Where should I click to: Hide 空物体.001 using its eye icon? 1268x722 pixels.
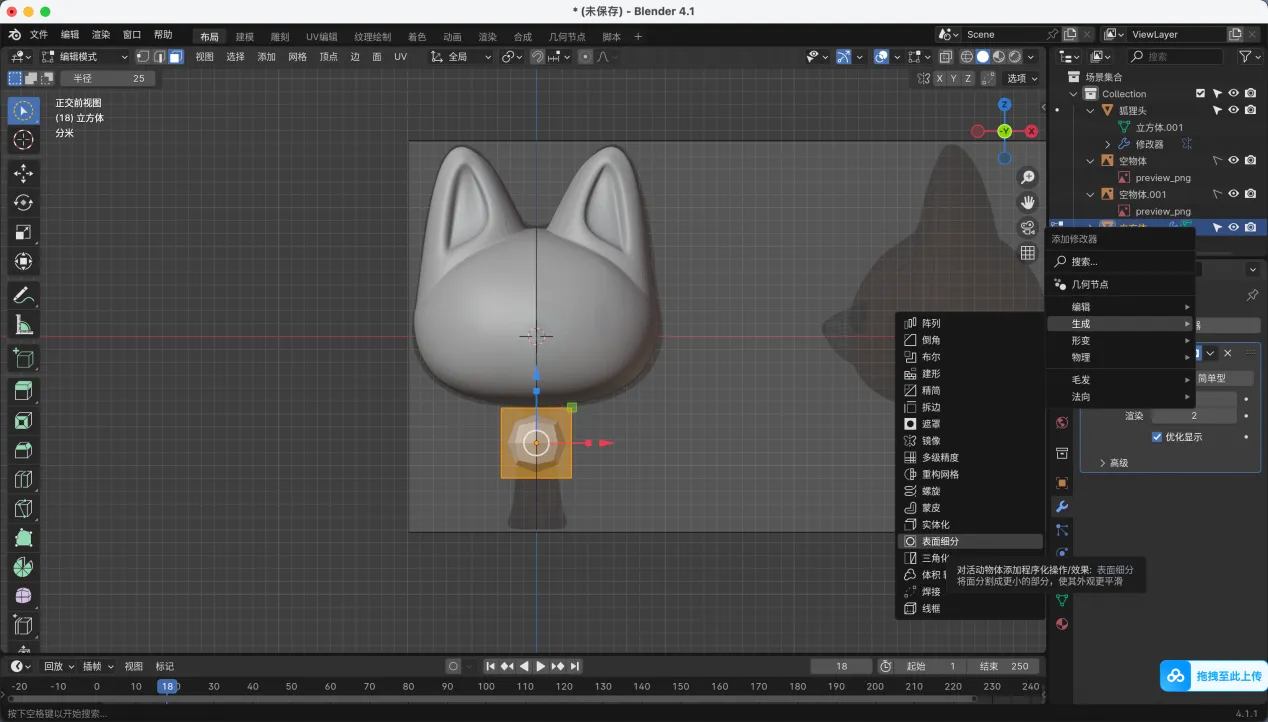point(1233,194)
